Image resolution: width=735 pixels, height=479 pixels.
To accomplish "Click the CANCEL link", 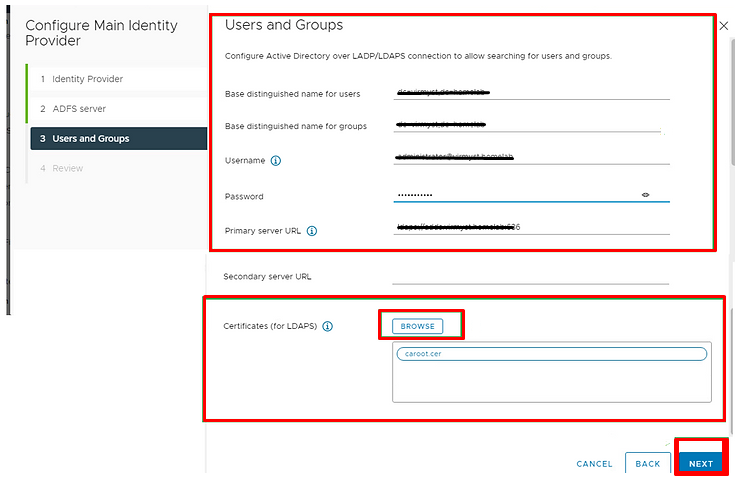I will pos(594,464).
